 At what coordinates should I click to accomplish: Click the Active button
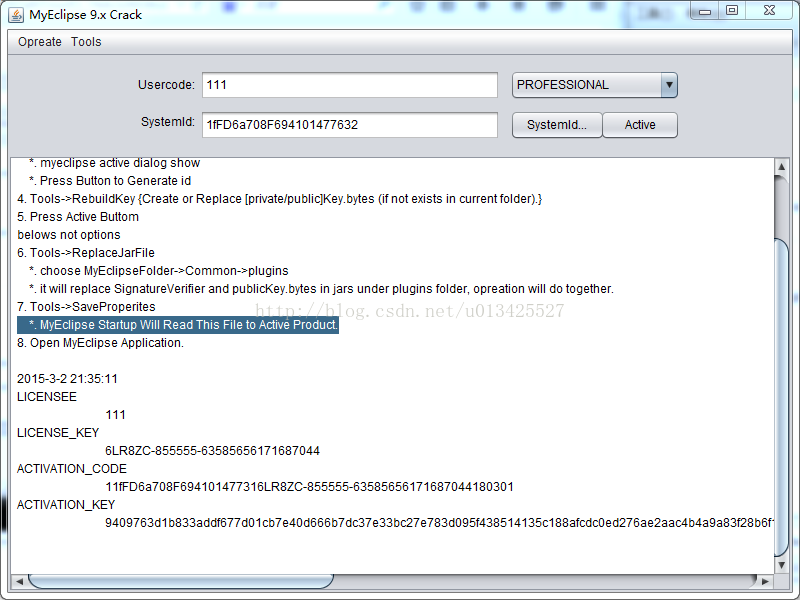(x=640, y=125)
